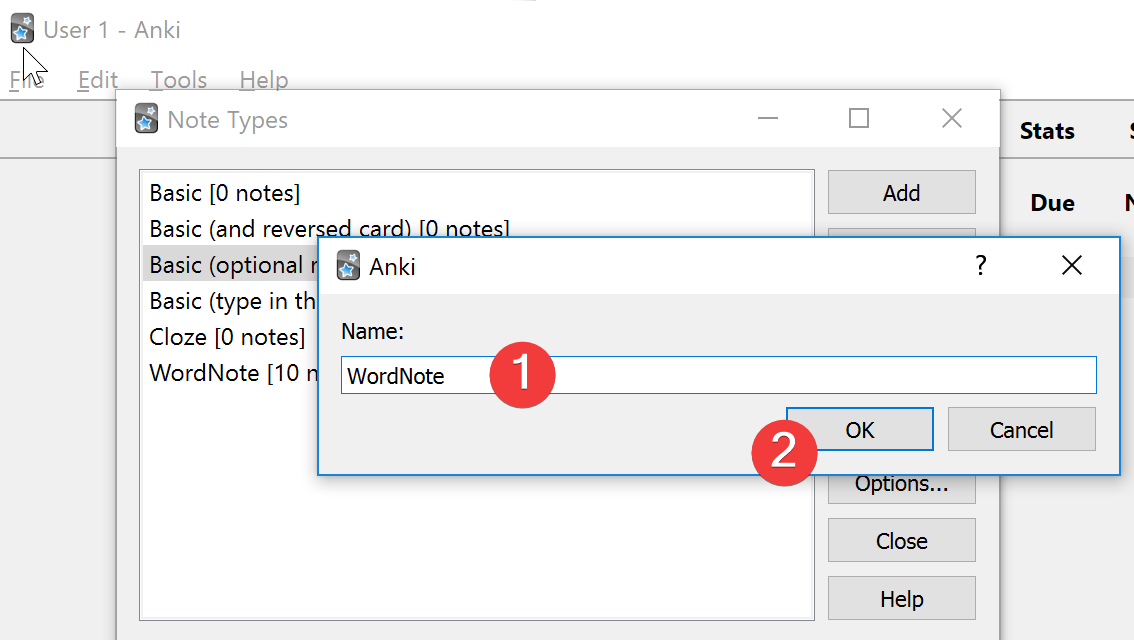Screen dimensions: 1134x640
Task: Click Close button in Note Types window
Action: point(901,540)
